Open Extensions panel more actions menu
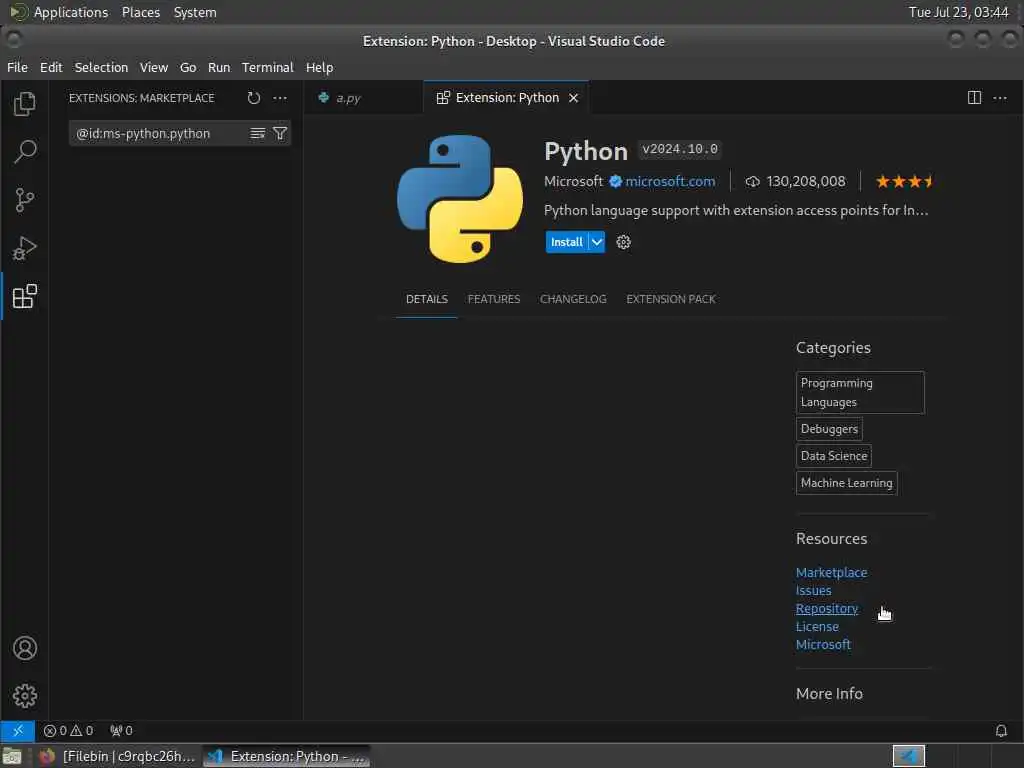 tap(280, 98)
